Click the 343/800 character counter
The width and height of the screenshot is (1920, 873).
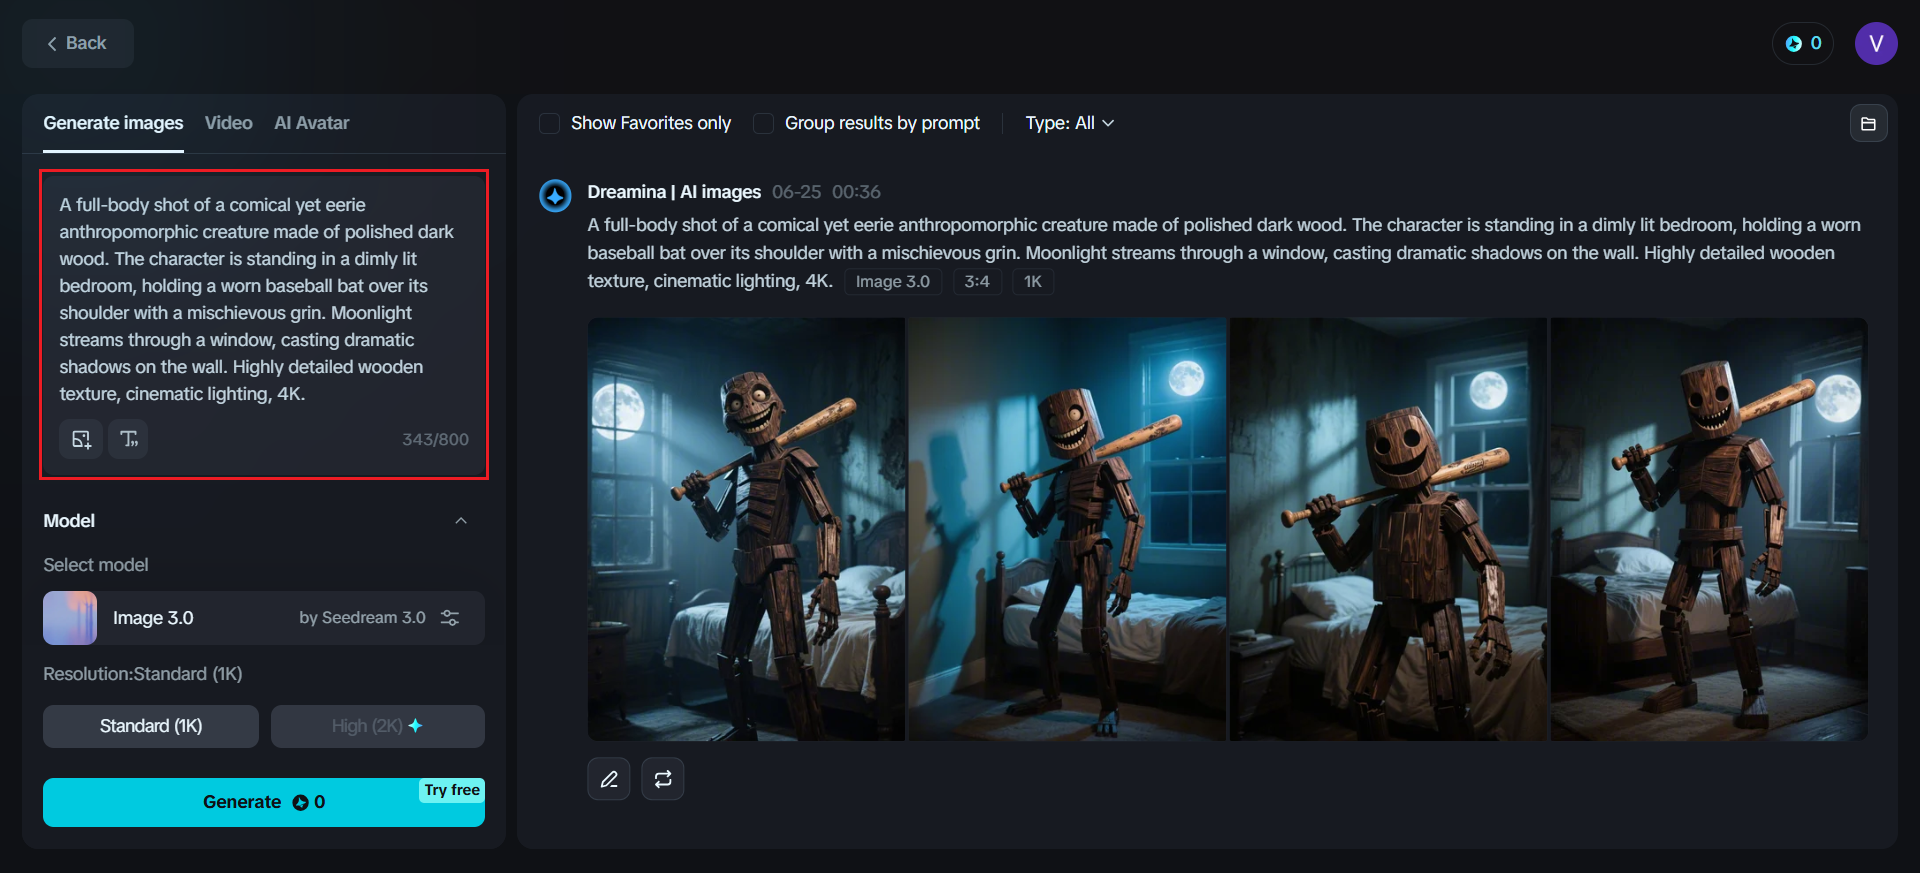pos(435,440)
